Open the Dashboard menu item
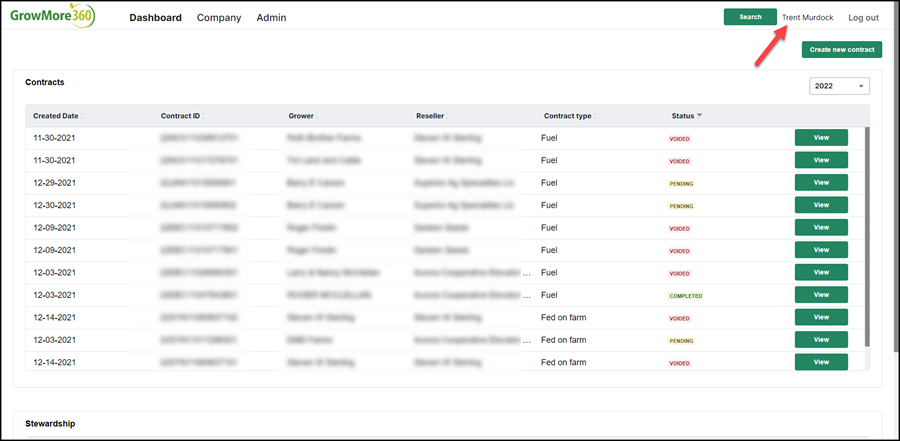Viewport: 900px width, 441px height. 156,18
